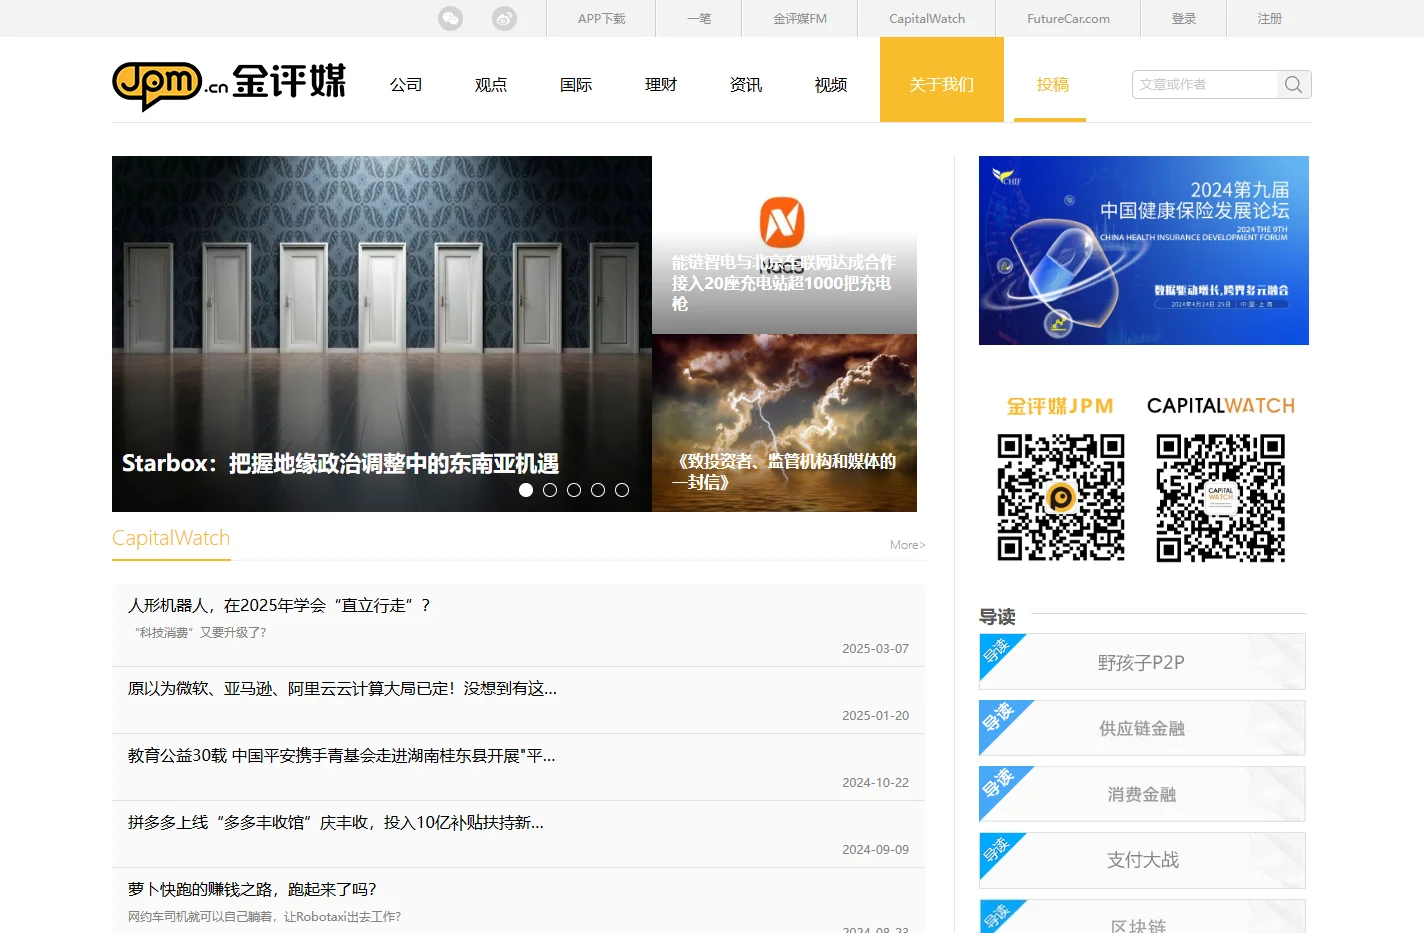Open 原以为微软、亚马逊 cloud article
This screenshot has height=933, width=1424.
pos(342,688)
